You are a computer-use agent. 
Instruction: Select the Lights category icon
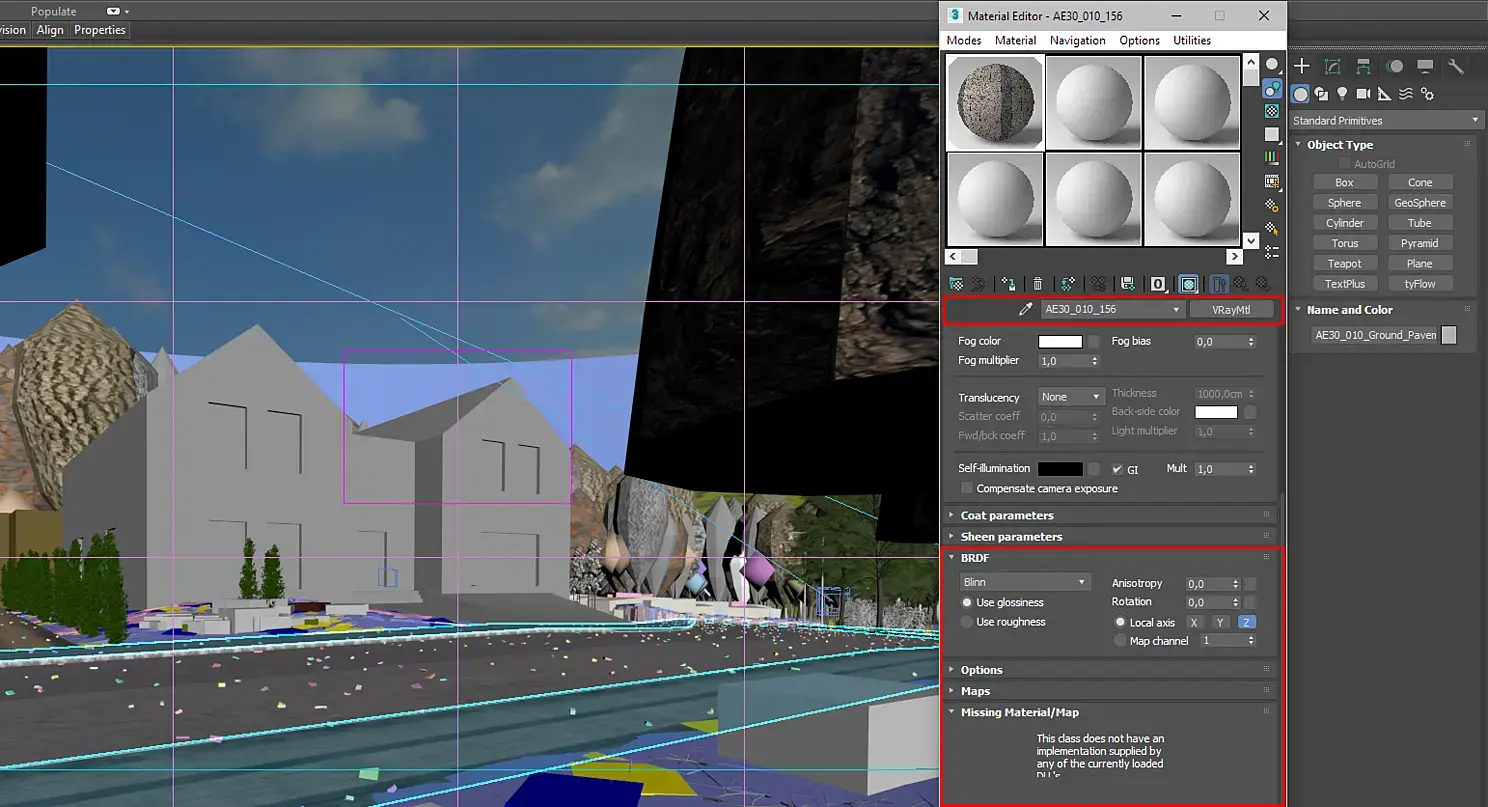coord(1342,94)
